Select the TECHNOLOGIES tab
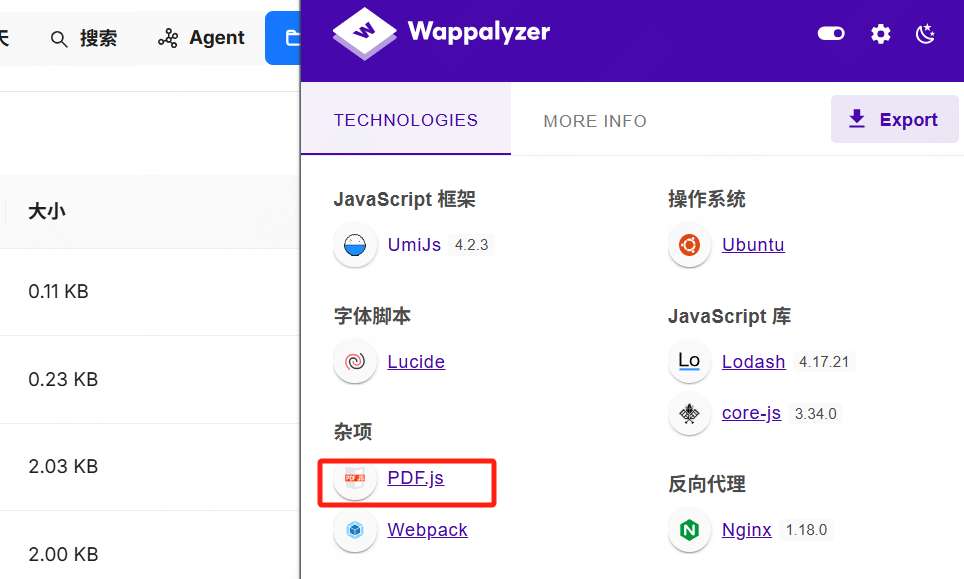This screenshot has height=579, width=964. click(406, 120)
